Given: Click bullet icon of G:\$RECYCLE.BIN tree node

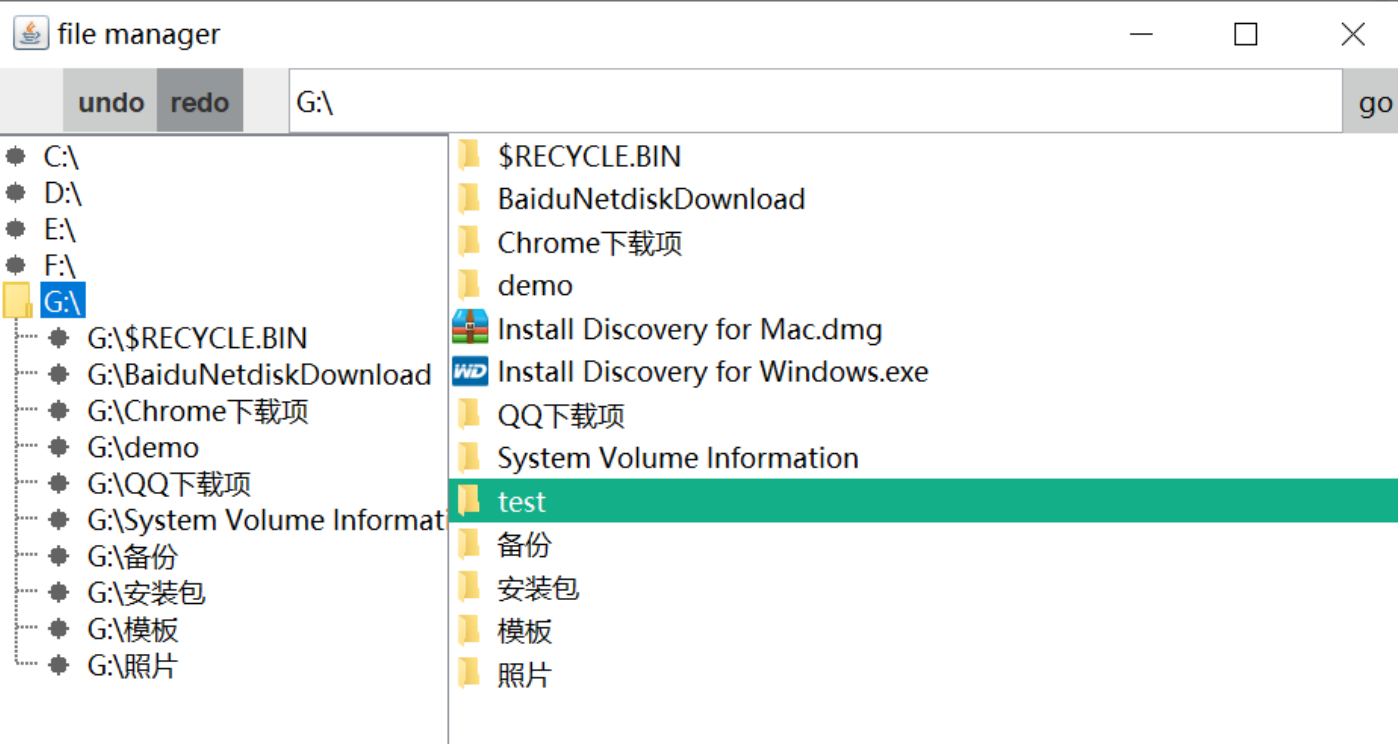Looking at the screenshot, I should pyautogui.click(x=60, y=338).
